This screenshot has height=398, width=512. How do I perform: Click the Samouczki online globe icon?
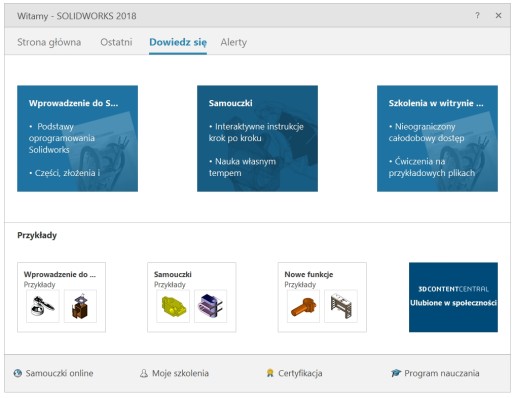(18, 373)
